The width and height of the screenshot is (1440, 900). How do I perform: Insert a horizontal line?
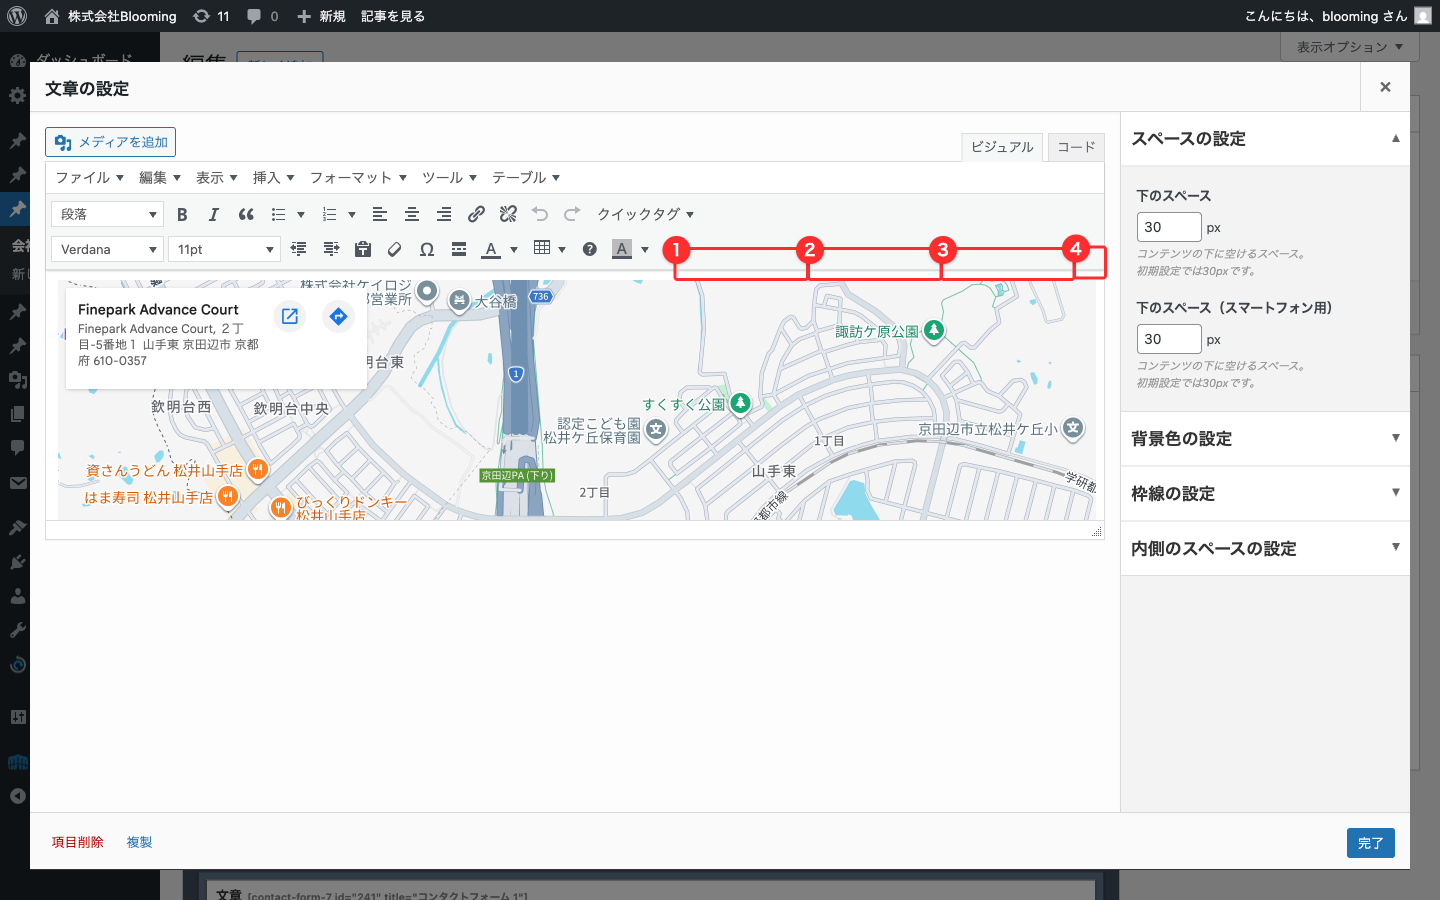click(459, 249)
